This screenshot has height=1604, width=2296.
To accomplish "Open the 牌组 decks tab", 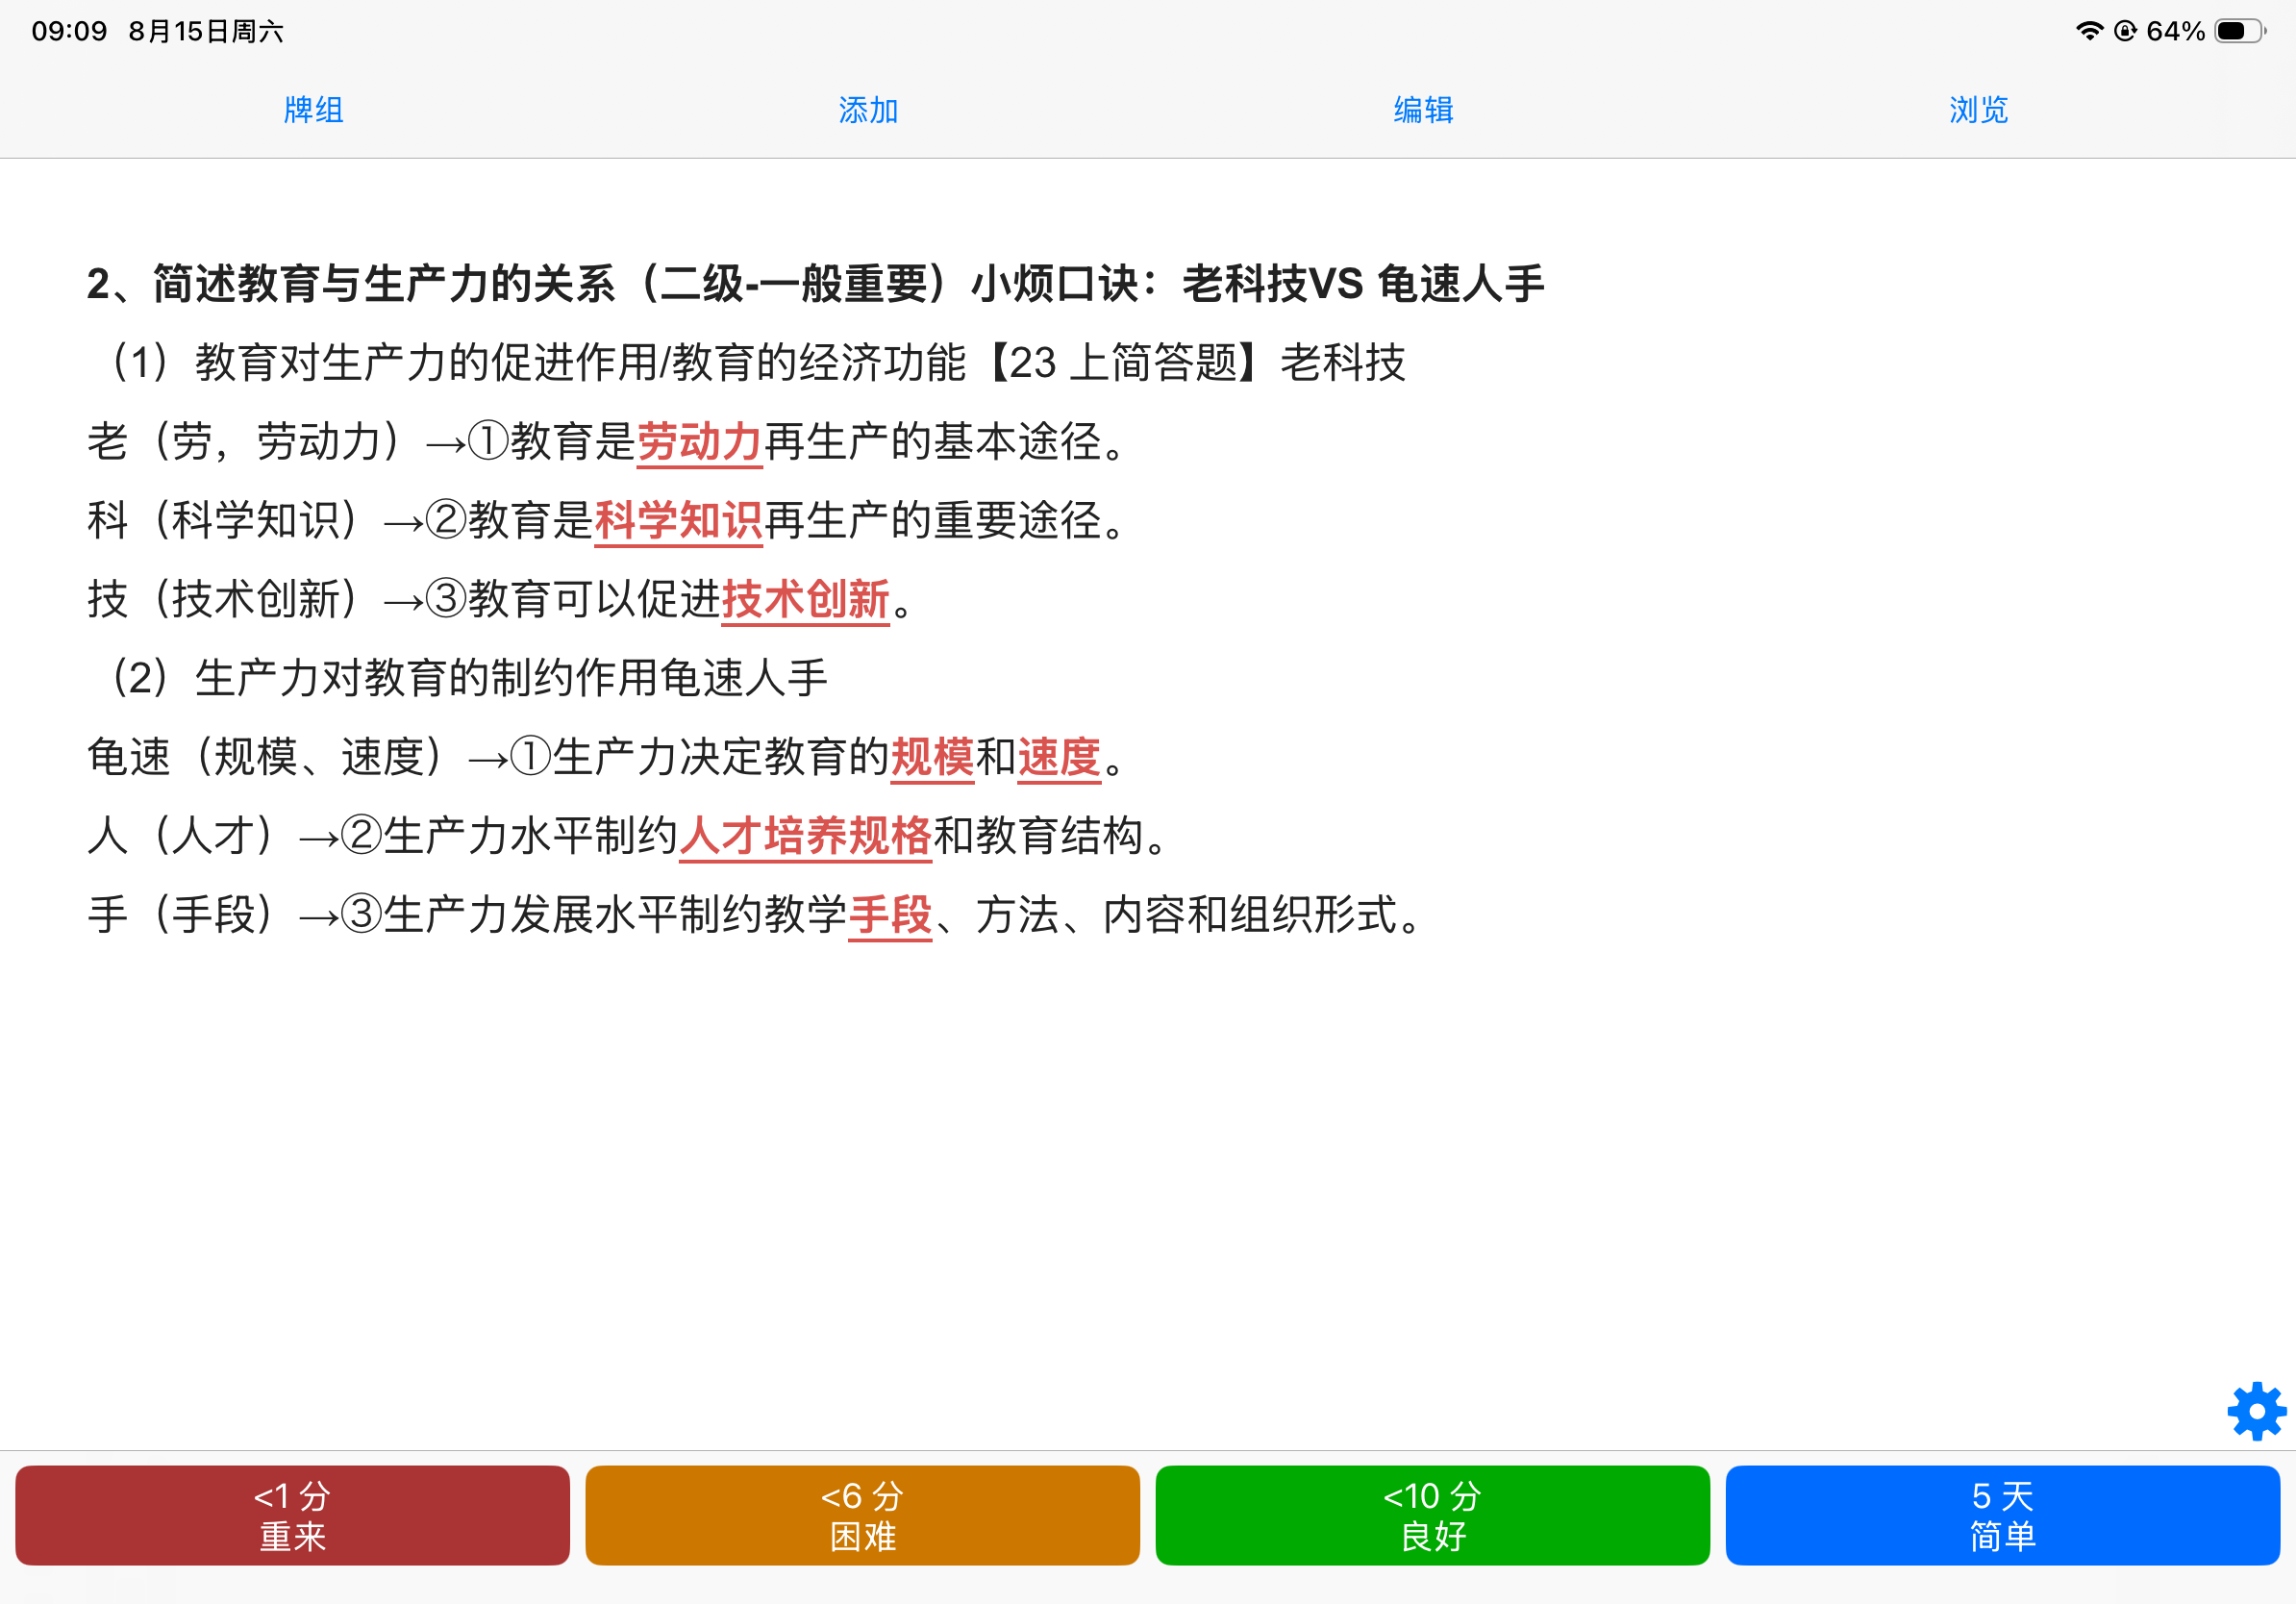I will coord(314,110).
